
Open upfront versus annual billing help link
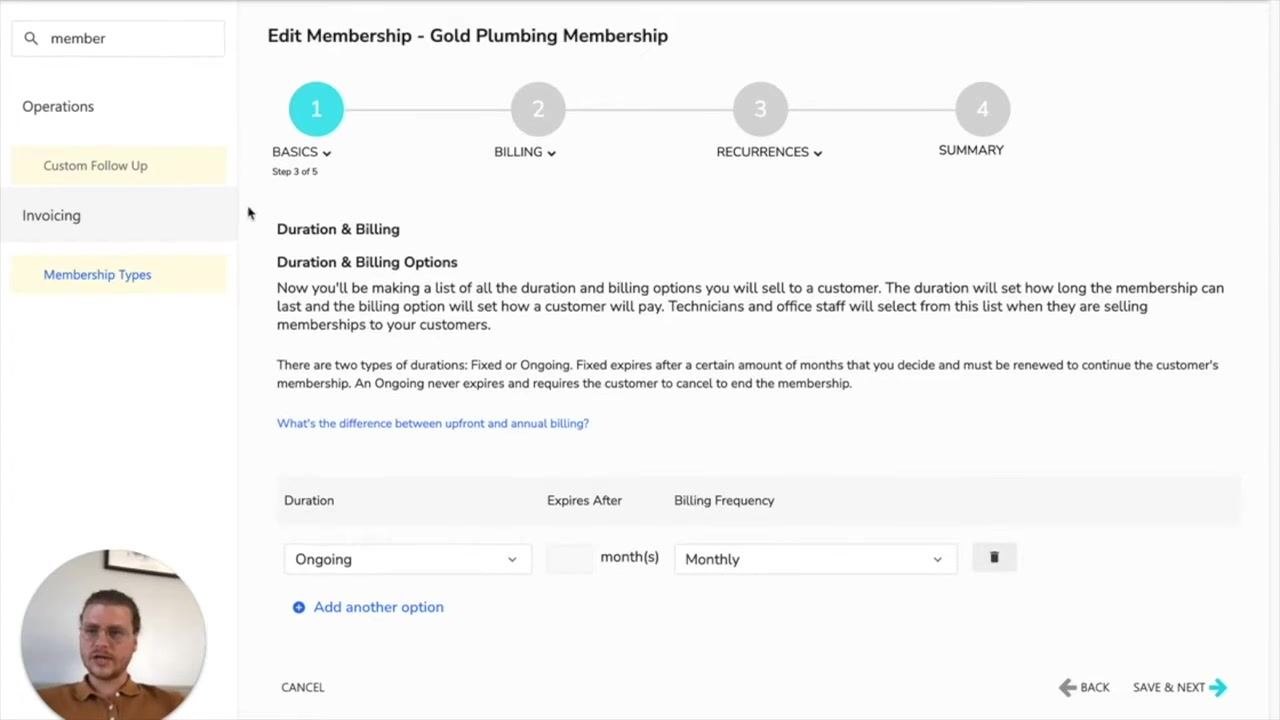coord(433,423)
